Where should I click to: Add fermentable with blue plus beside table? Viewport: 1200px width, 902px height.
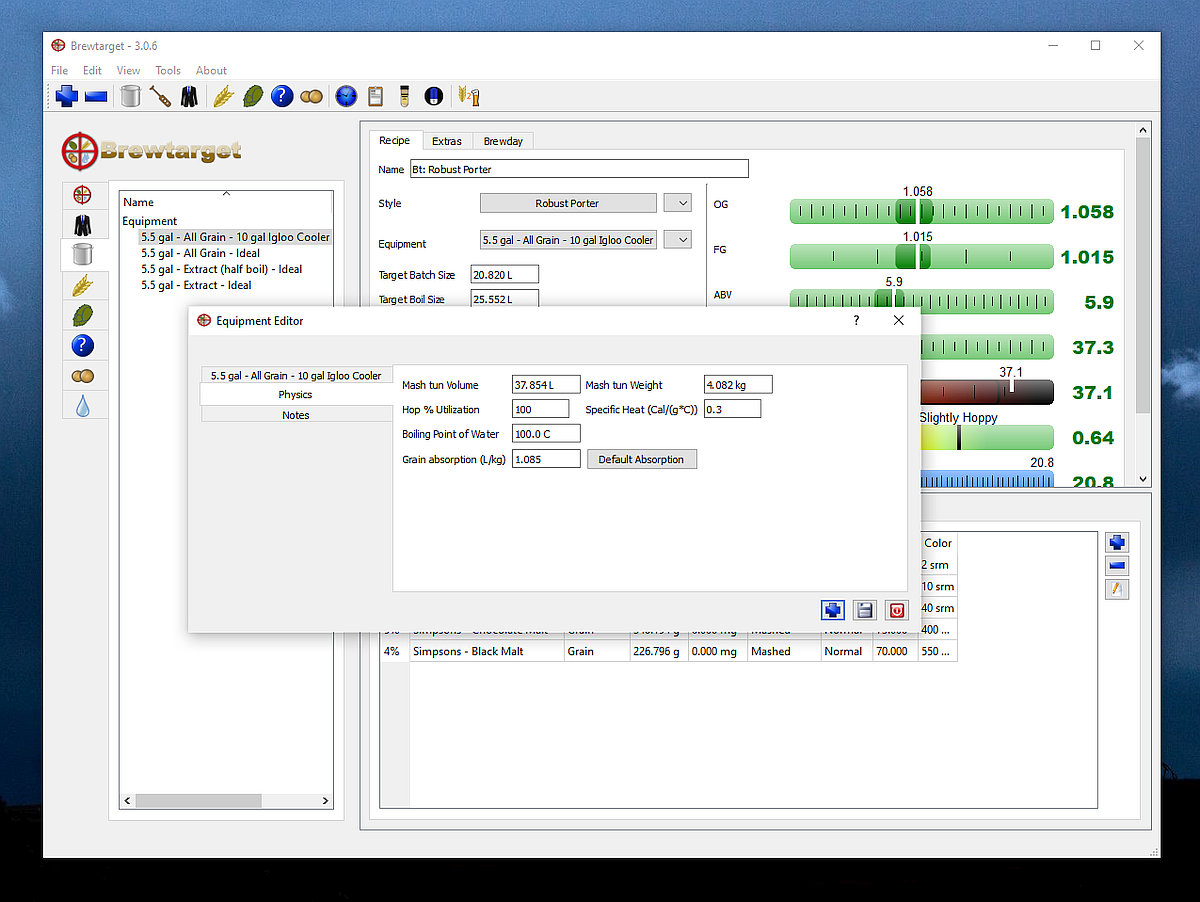[x=1117, y=543]
